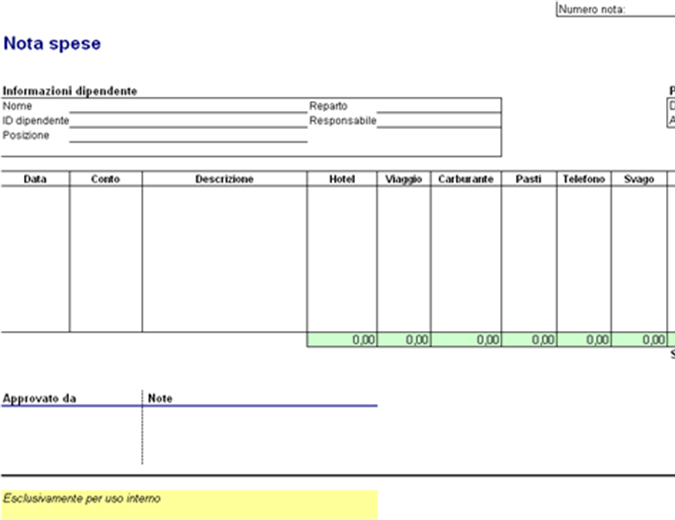Select the green Hotel total cell
Viewport: 675px width, 520px height.
pyautogui.click(x=342, y=340)
